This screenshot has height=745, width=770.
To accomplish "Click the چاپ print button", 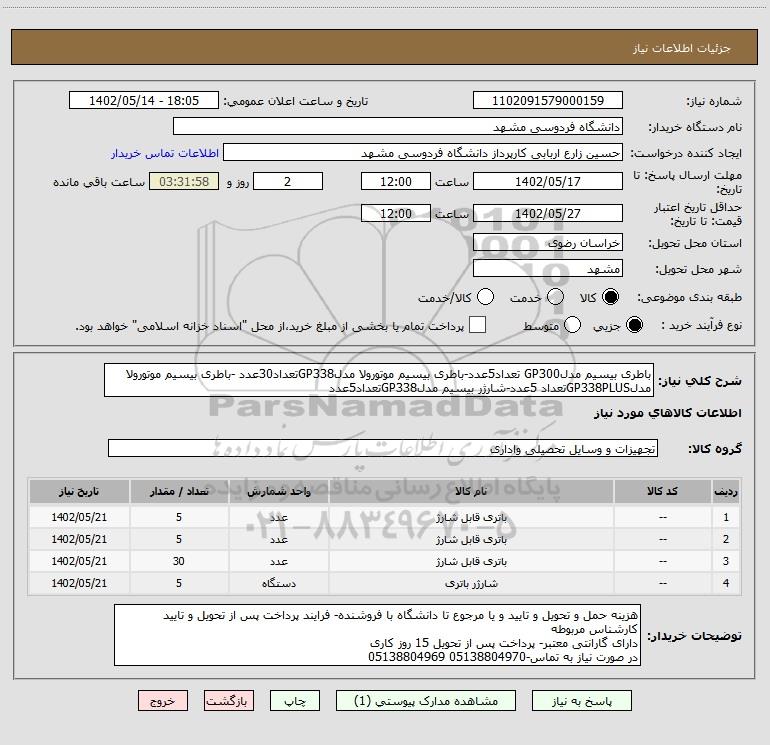I will coord(295,701).
